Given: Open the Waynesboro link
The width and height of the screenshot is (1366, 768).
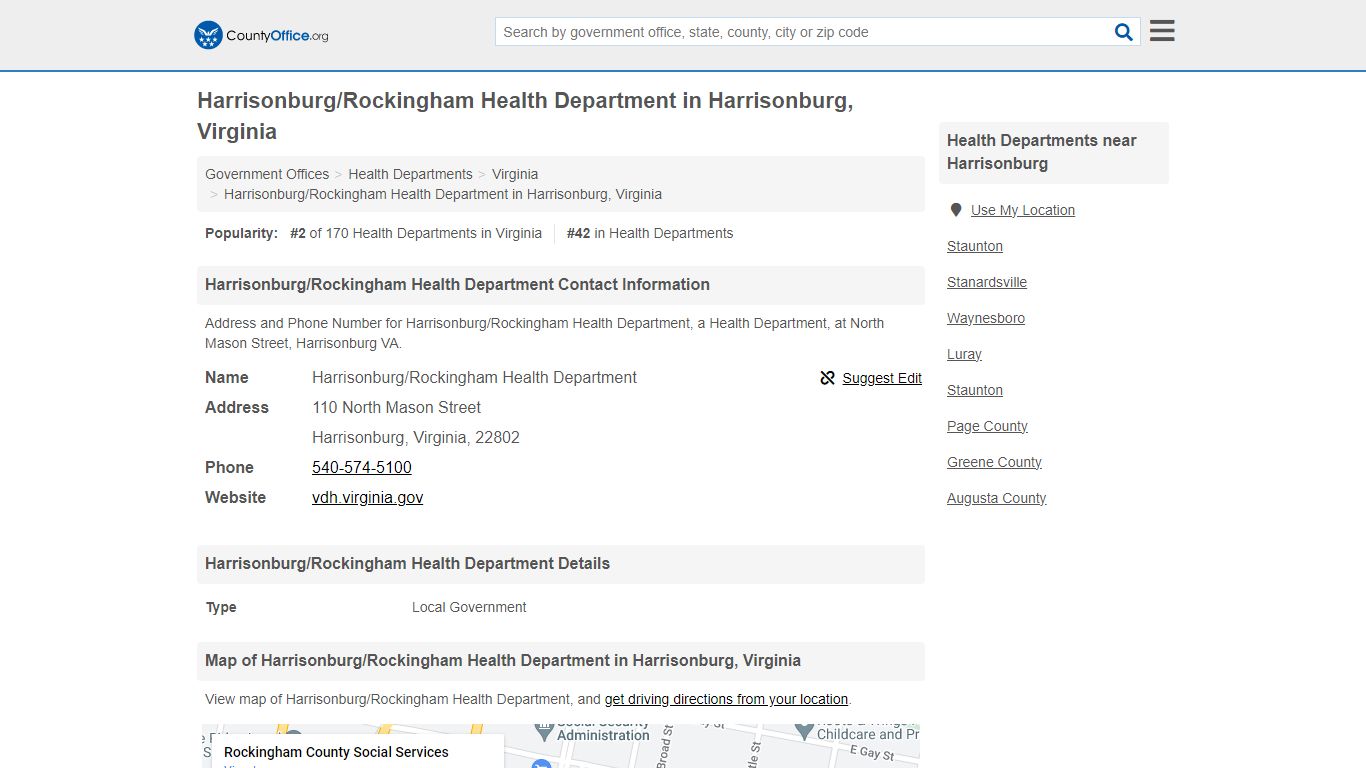Looking at the screenshot, I should [986, 318].
